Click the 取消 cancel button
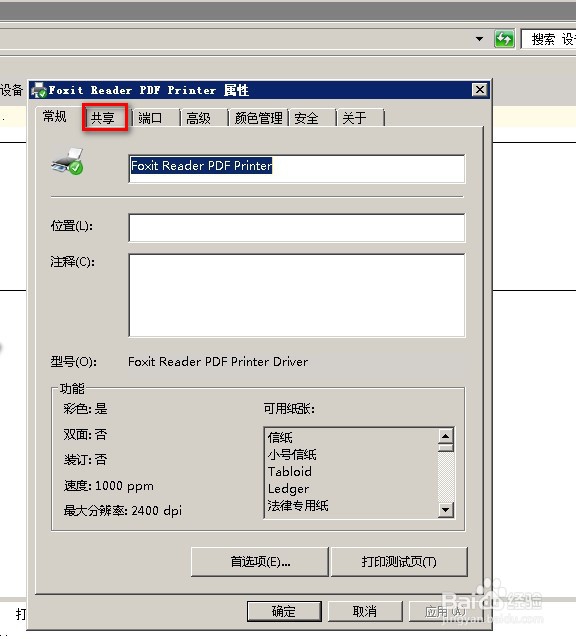This screenshot has width=576, height=639. pos(365,611)
